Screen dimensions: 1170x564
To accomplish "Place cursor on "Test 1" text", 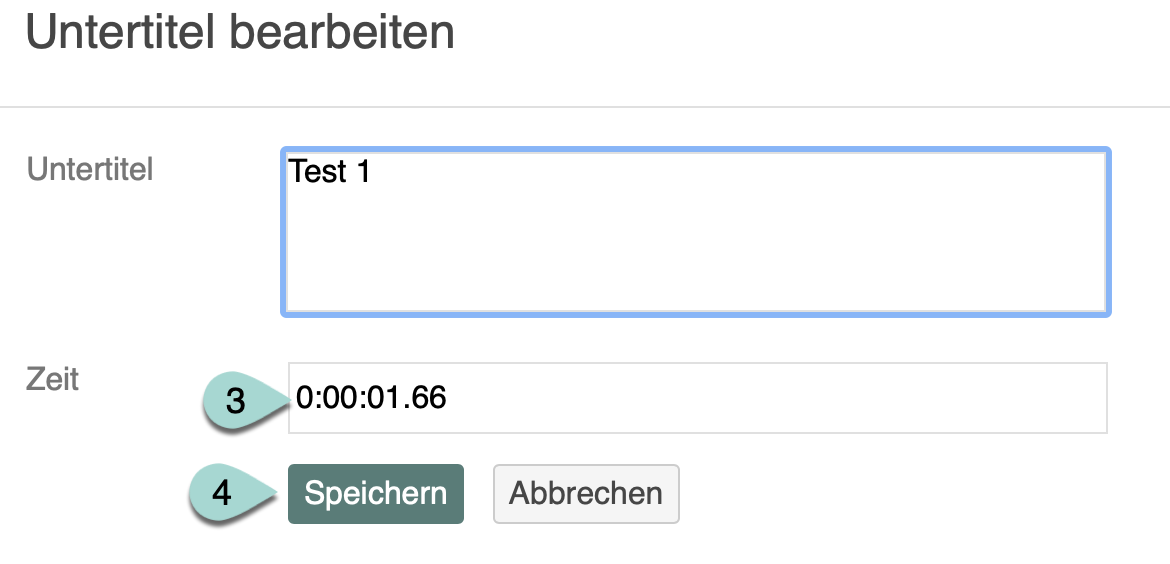I will (330, 172).
